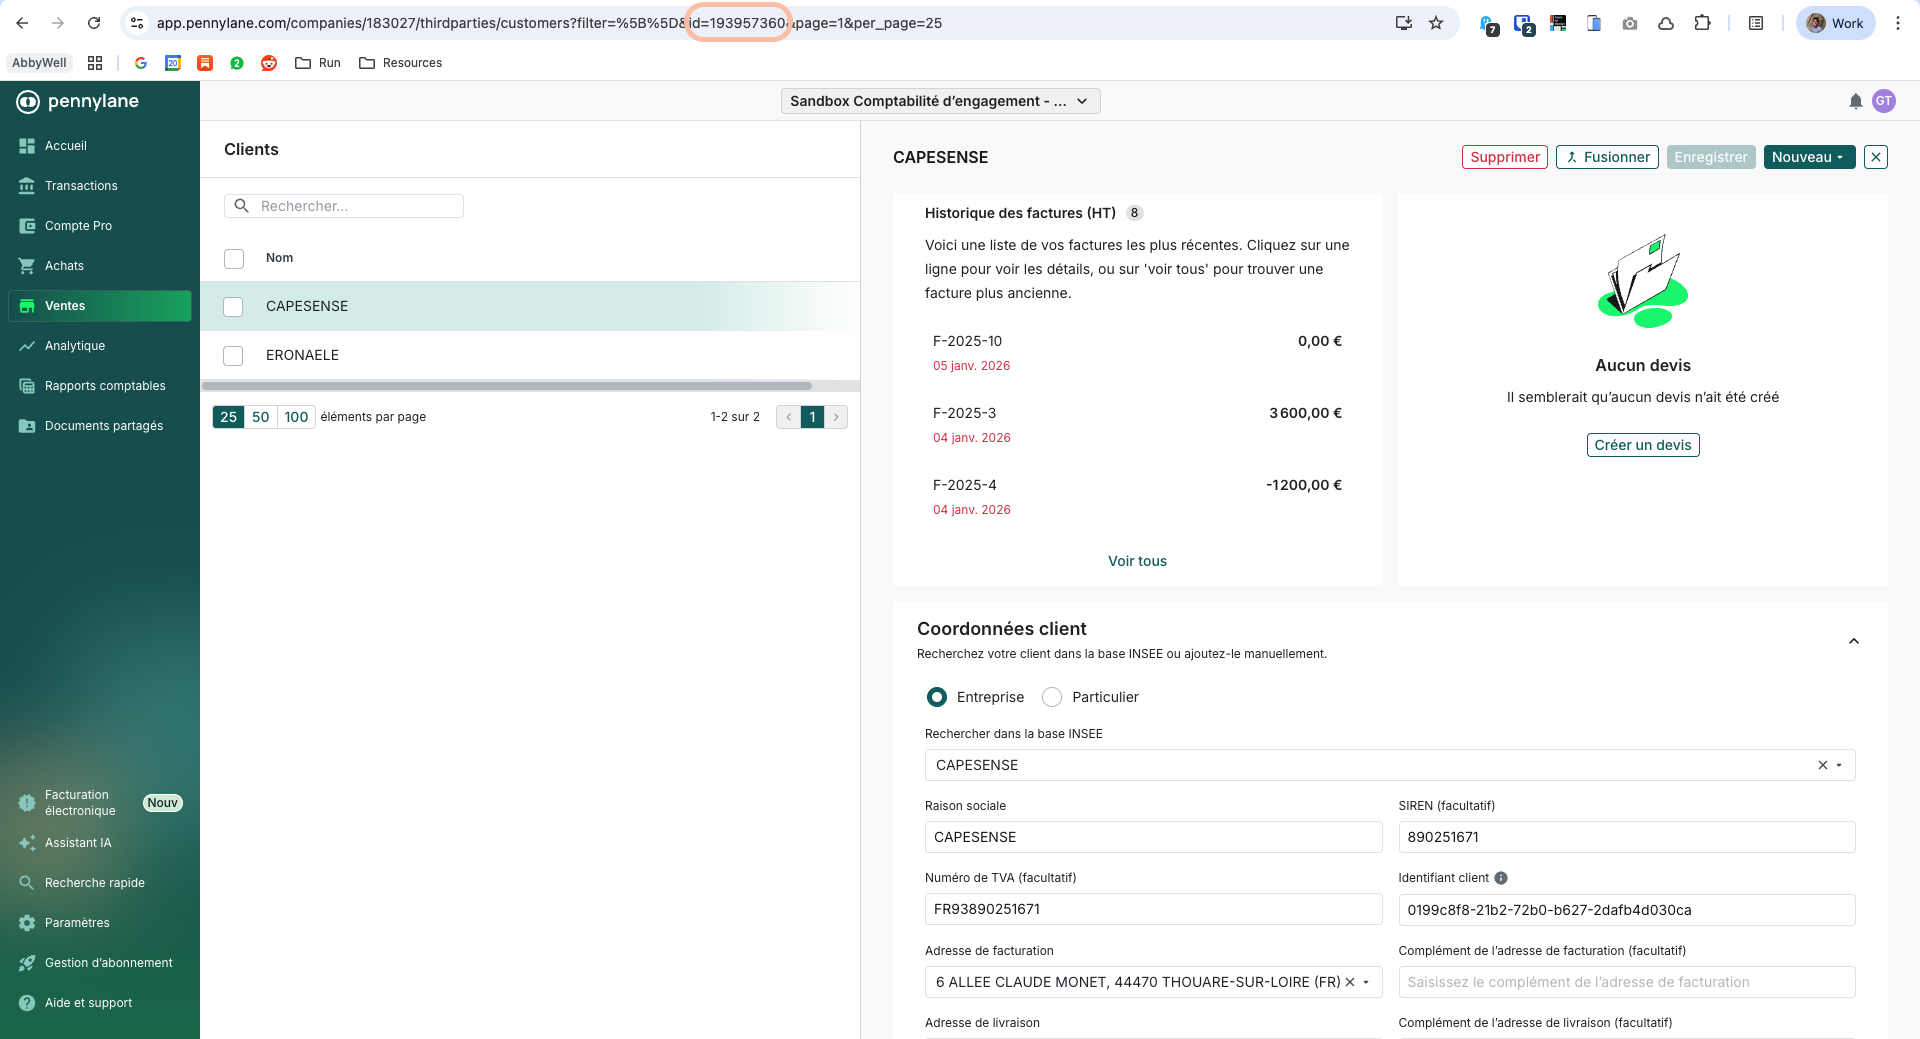Tick the checkbox for ERONAELE row

pyautogui.click(x=233, y=356)
